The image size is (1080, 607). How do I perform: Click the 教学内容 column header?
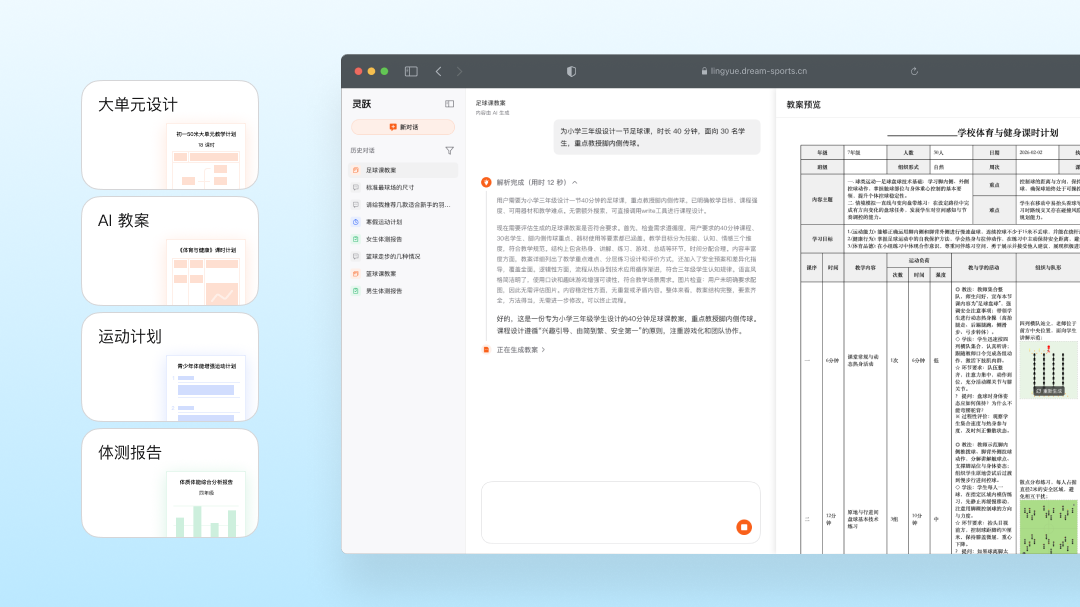pos(865,267)
